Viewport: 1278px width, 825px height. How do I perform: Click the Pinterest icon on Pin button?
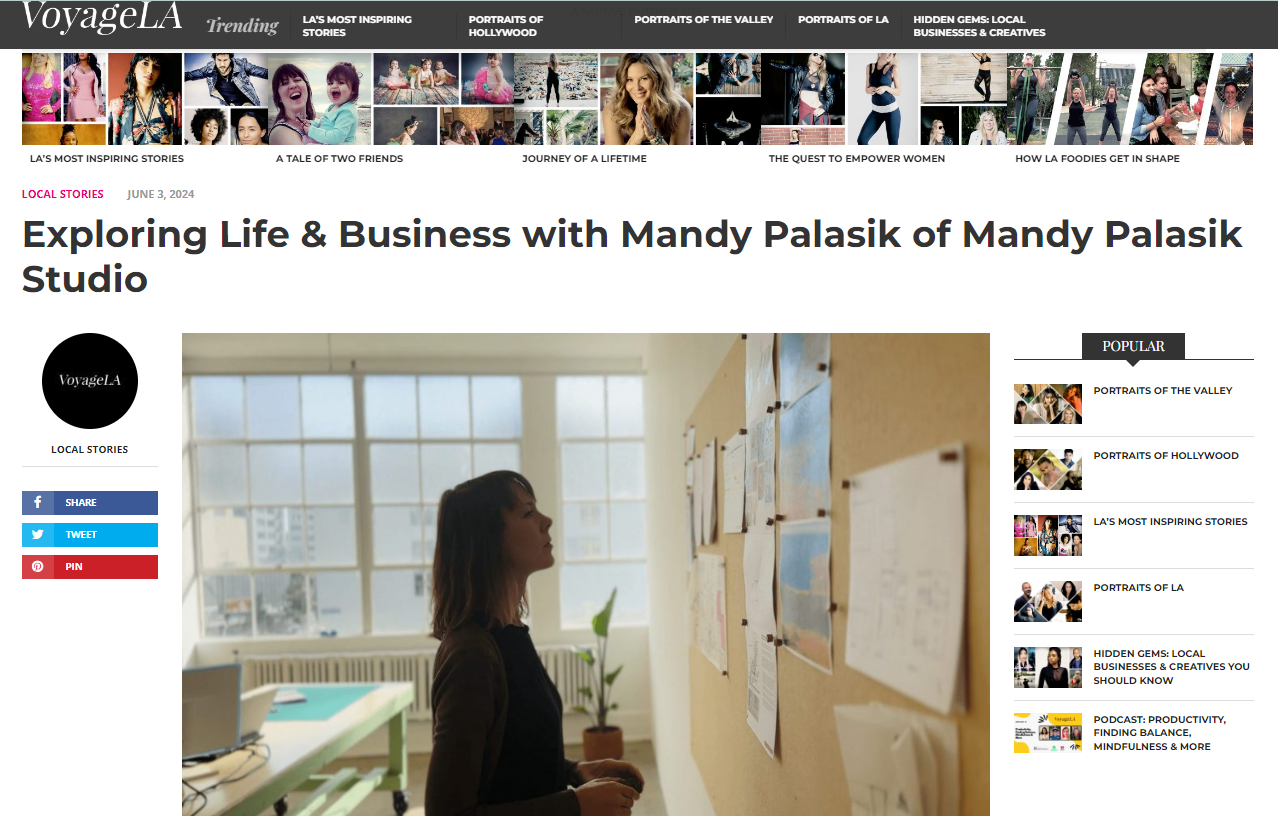37,567
